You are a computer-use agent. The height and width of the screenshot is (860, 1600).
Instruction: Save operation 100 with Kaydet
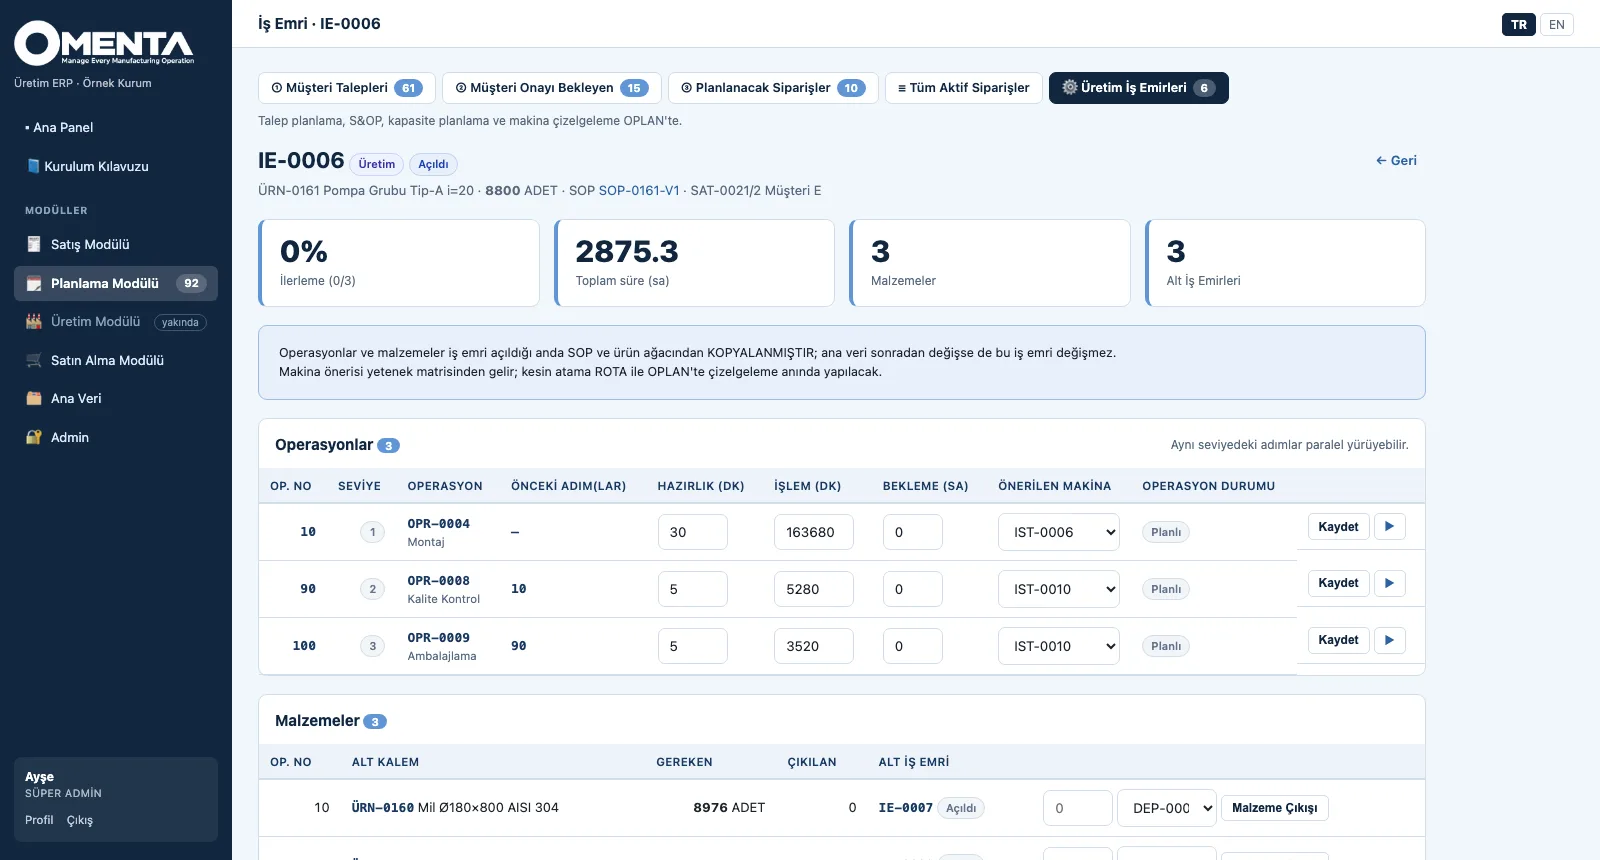tap(1338, 640)
